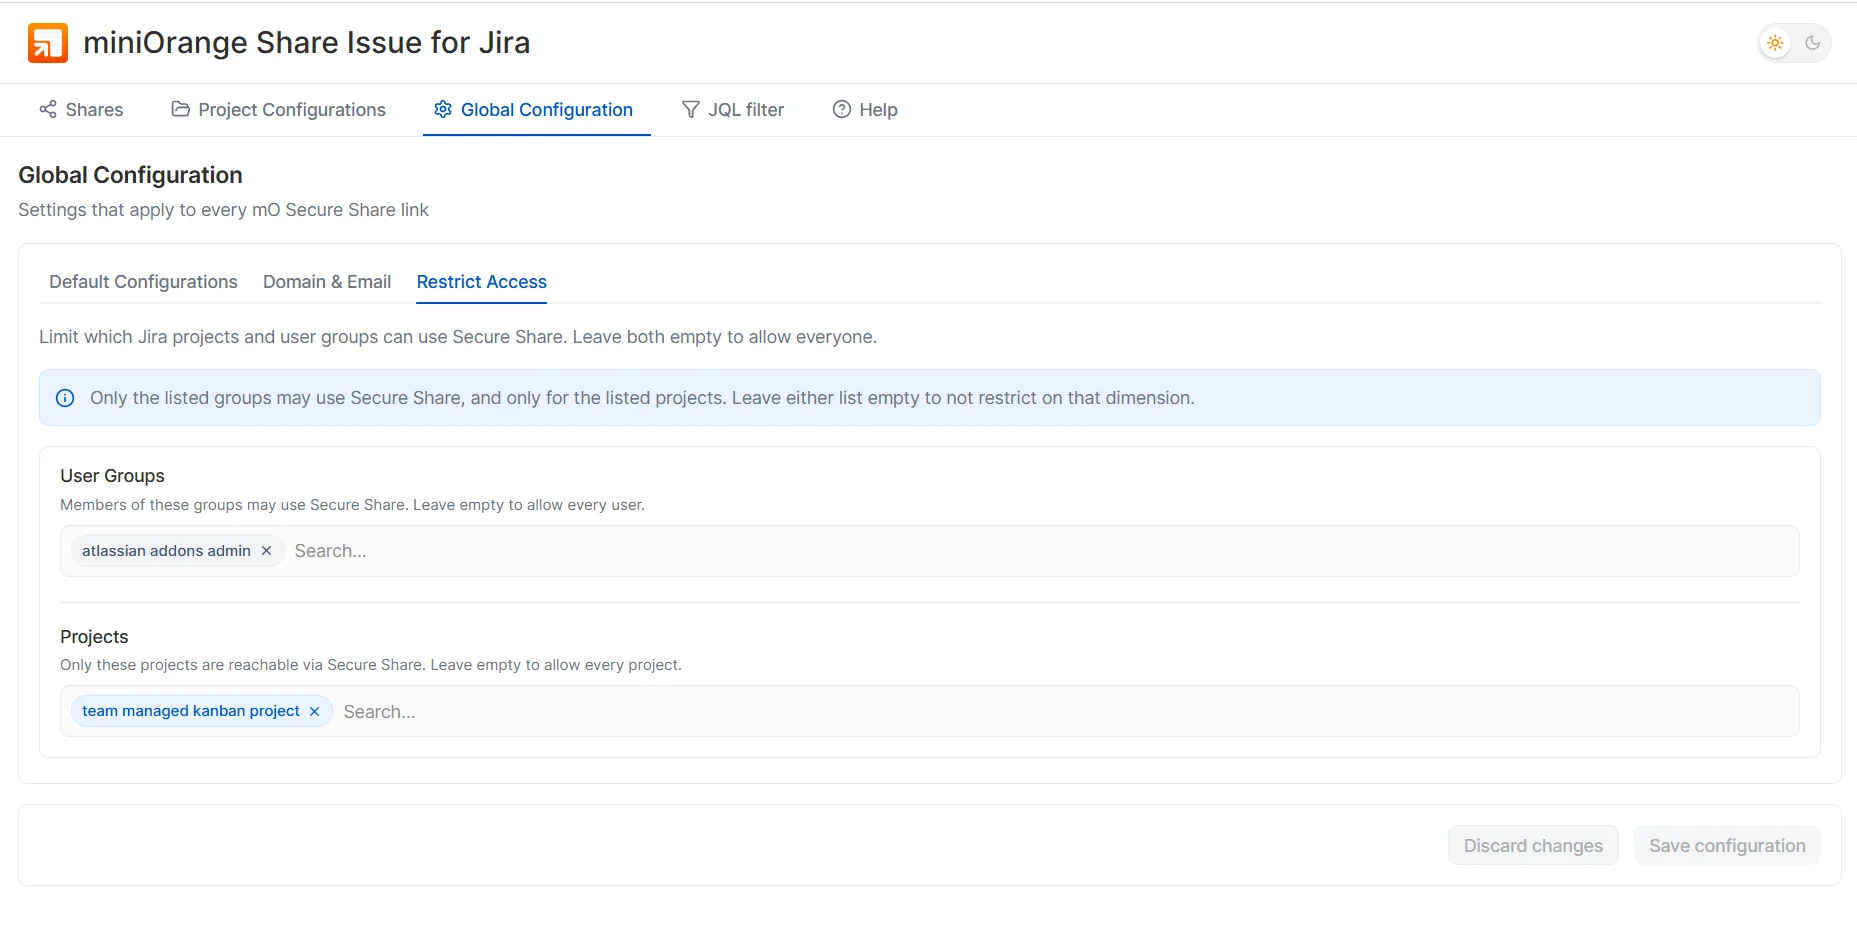Click the info icon in the blue banner
Viewport: 1857px width, 935px height.
(65, 398)
